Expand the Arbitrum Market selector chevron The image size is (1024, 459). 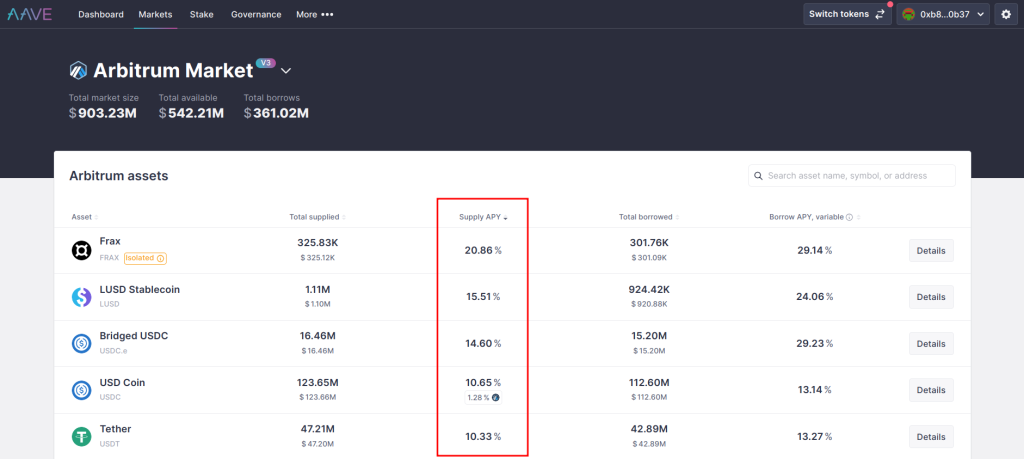click(285, 71)
